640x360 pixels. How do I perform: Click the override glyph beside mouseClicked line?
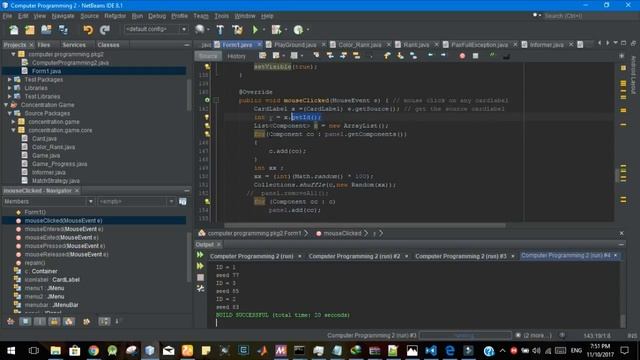click(207, 100)
